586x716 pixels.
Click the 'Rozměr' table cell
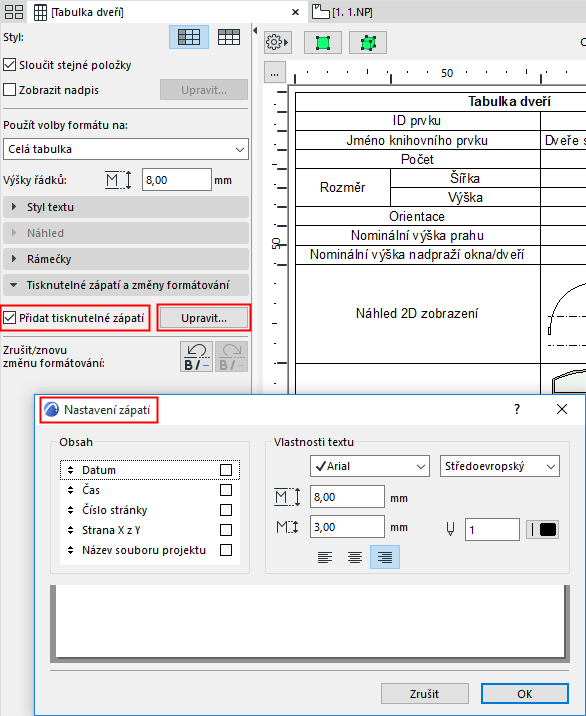[x=343, y=187]
